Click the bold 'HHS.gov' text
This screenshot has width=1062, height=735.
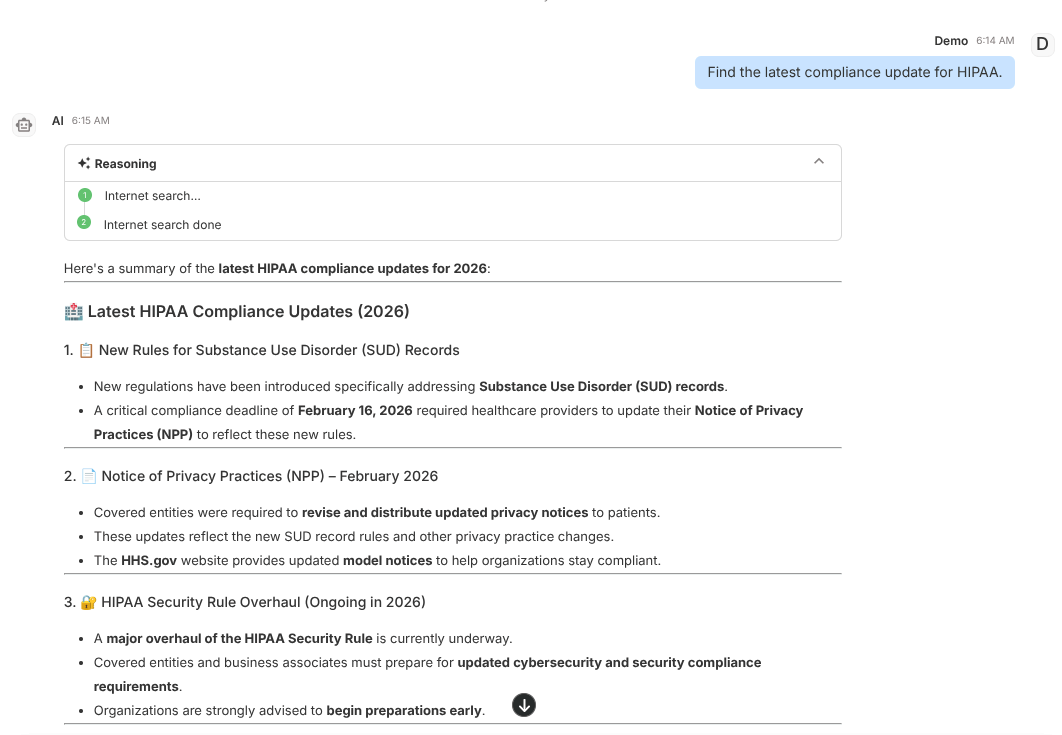149,560
